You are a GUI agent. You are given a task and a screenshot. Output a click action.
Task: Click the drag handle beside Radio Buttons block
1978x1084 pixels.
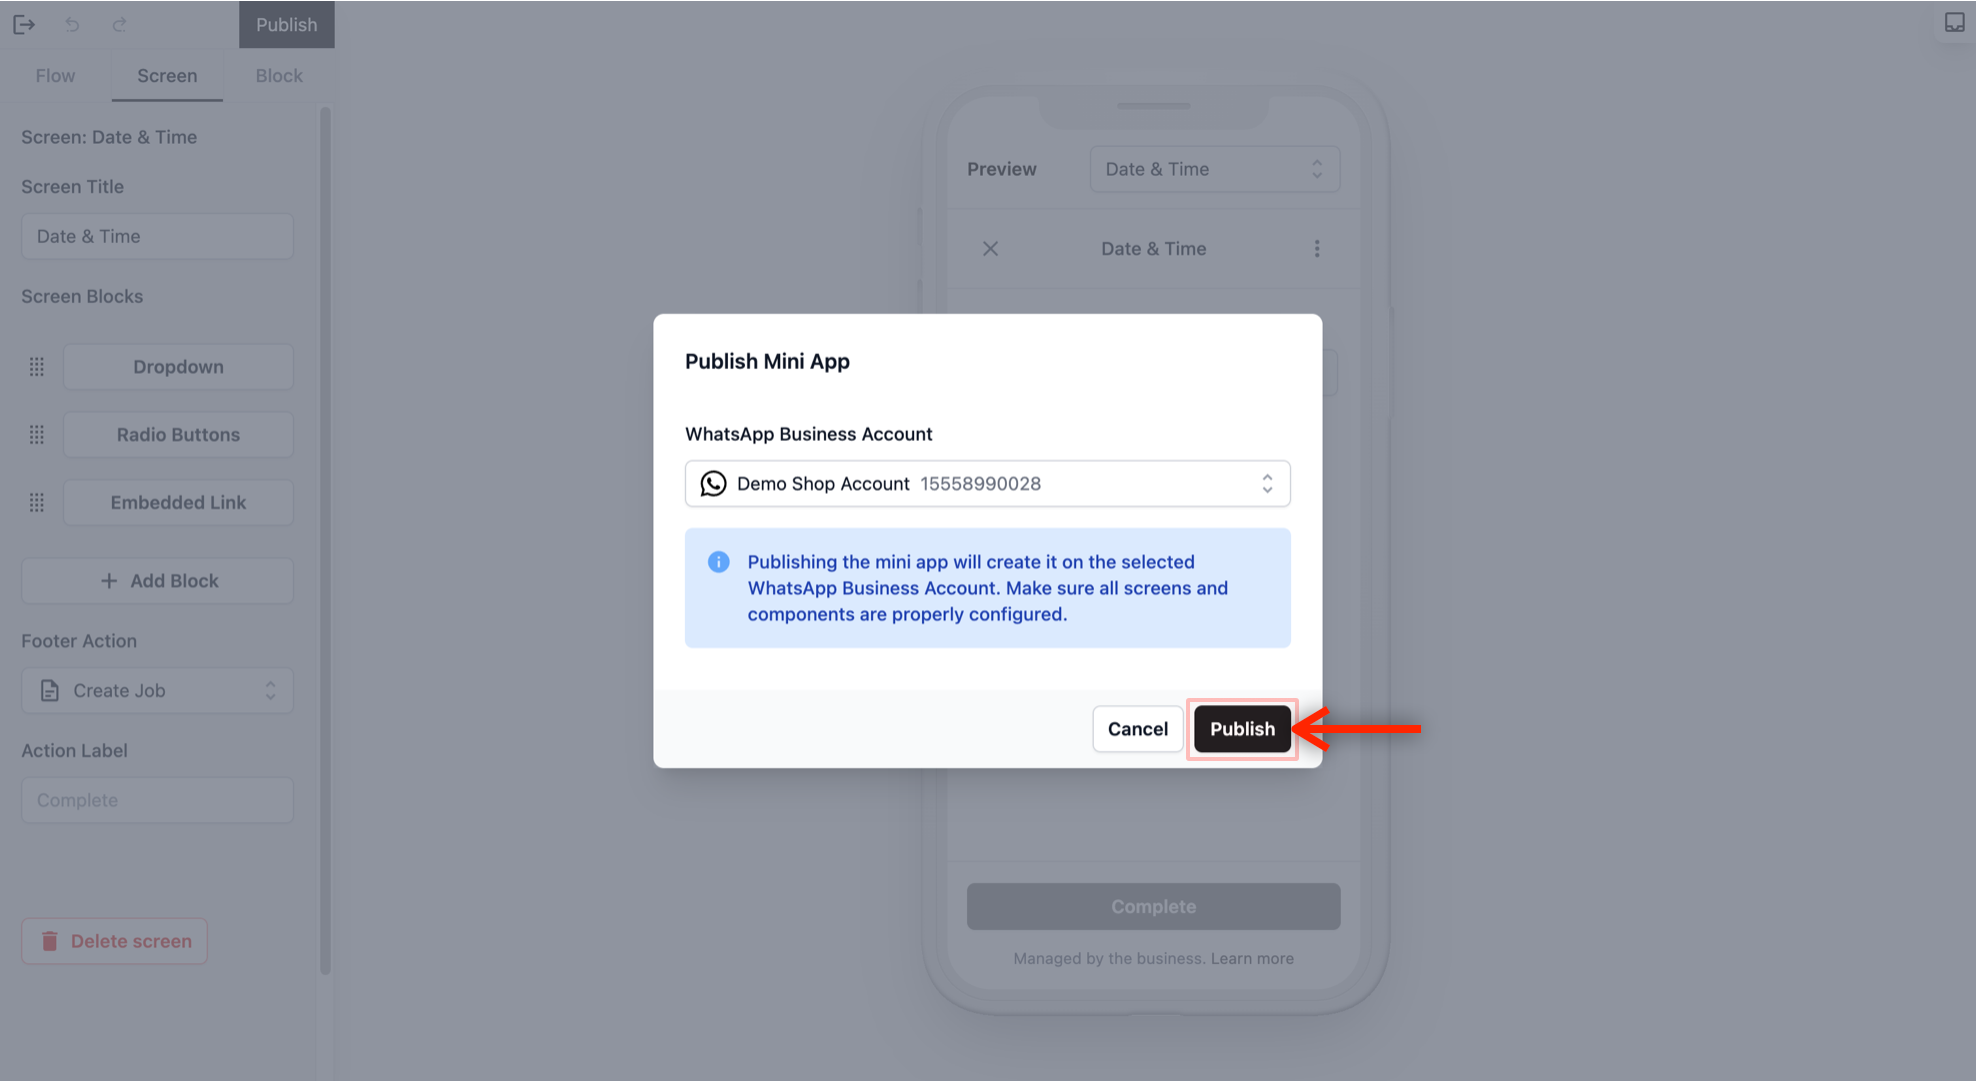tap(37, 435)
